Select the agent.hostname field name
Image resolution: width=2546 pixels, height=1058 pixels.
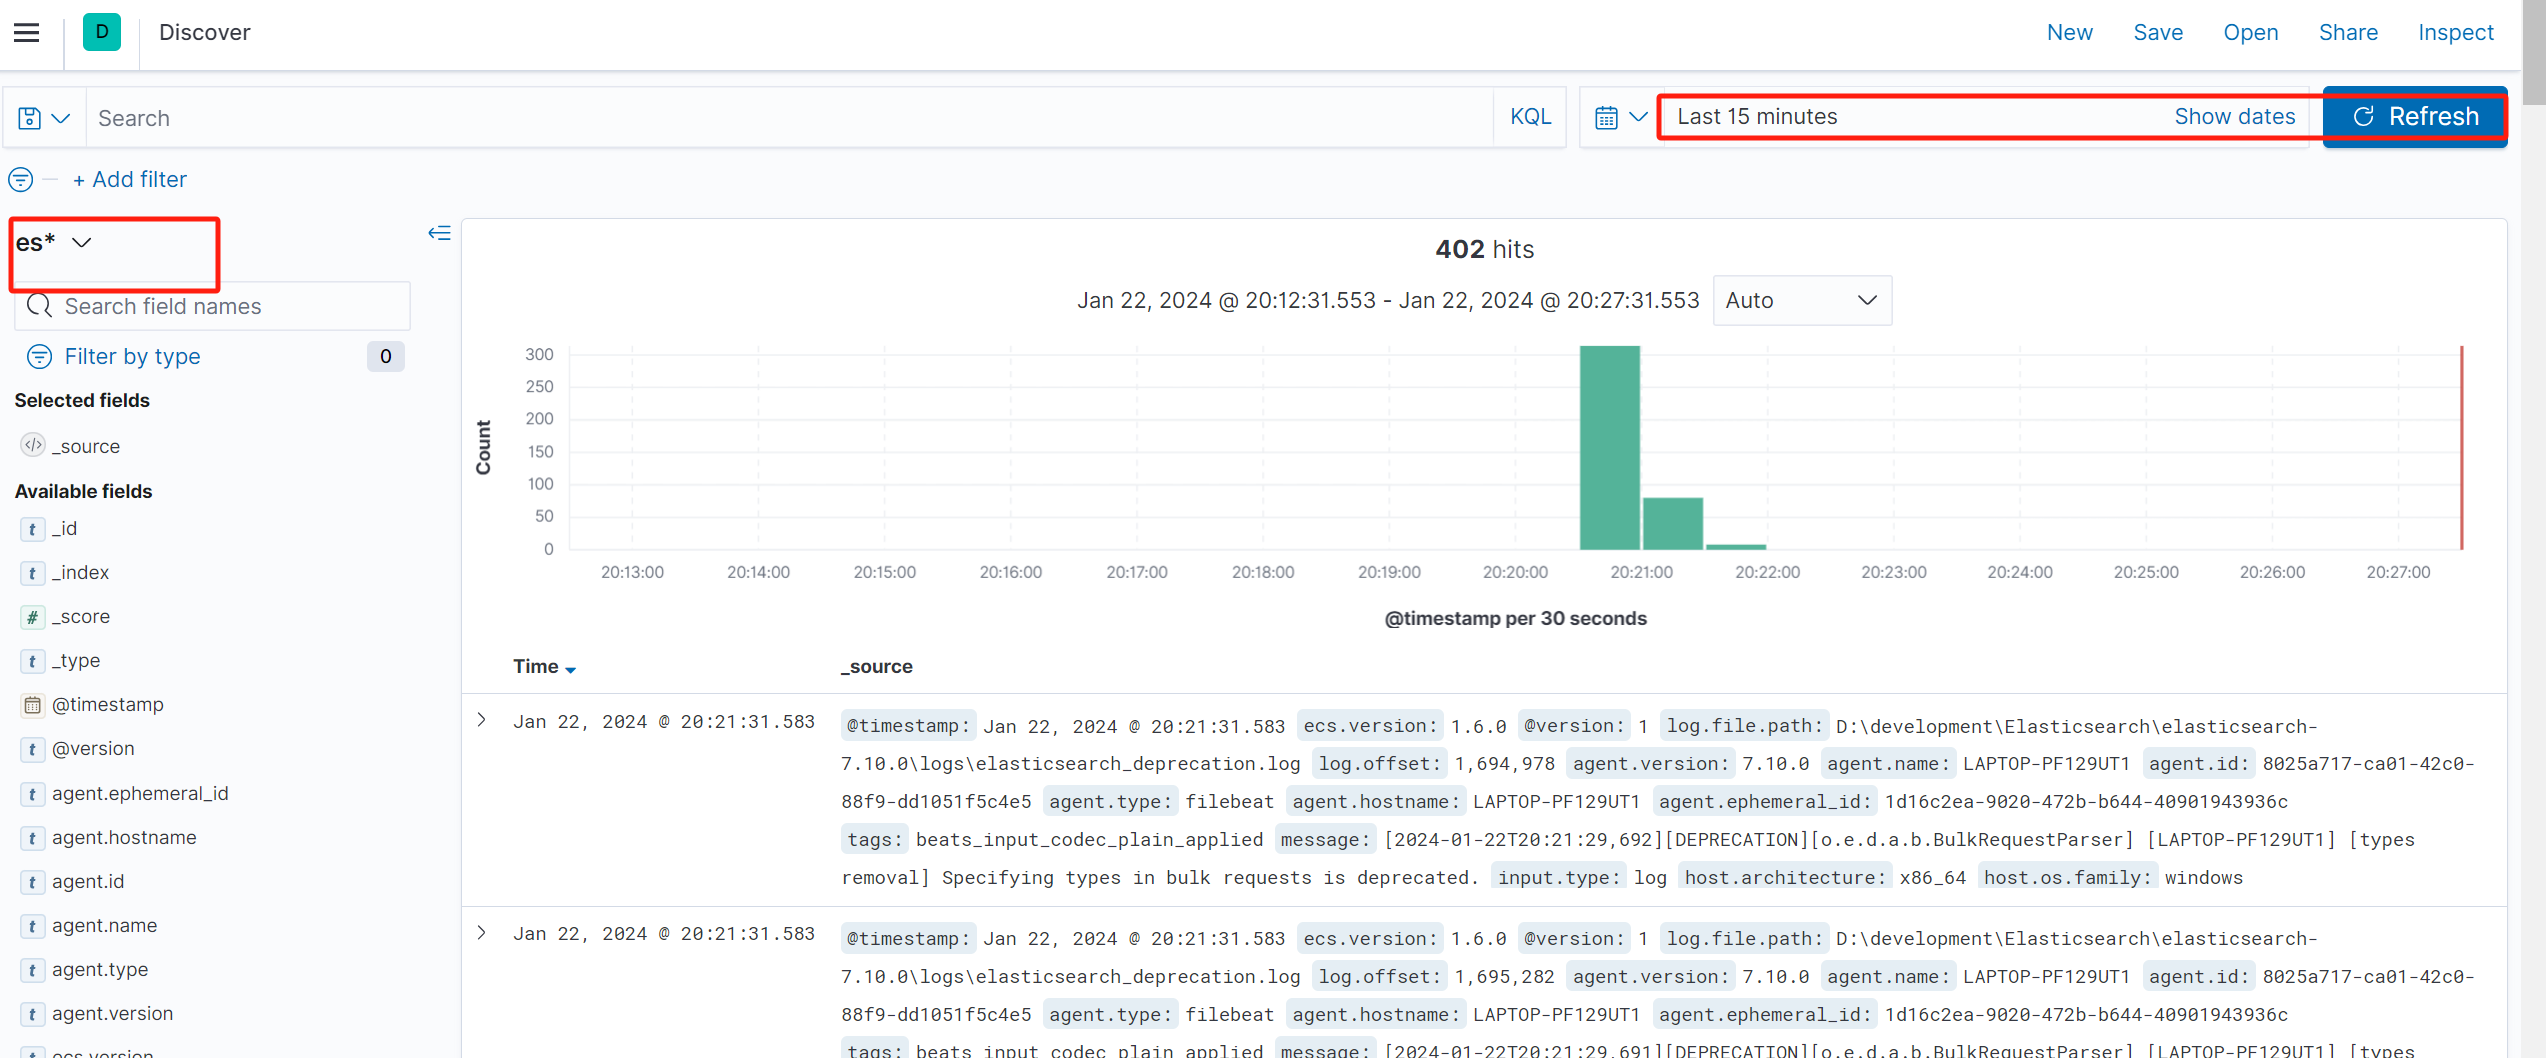point(124,838)
